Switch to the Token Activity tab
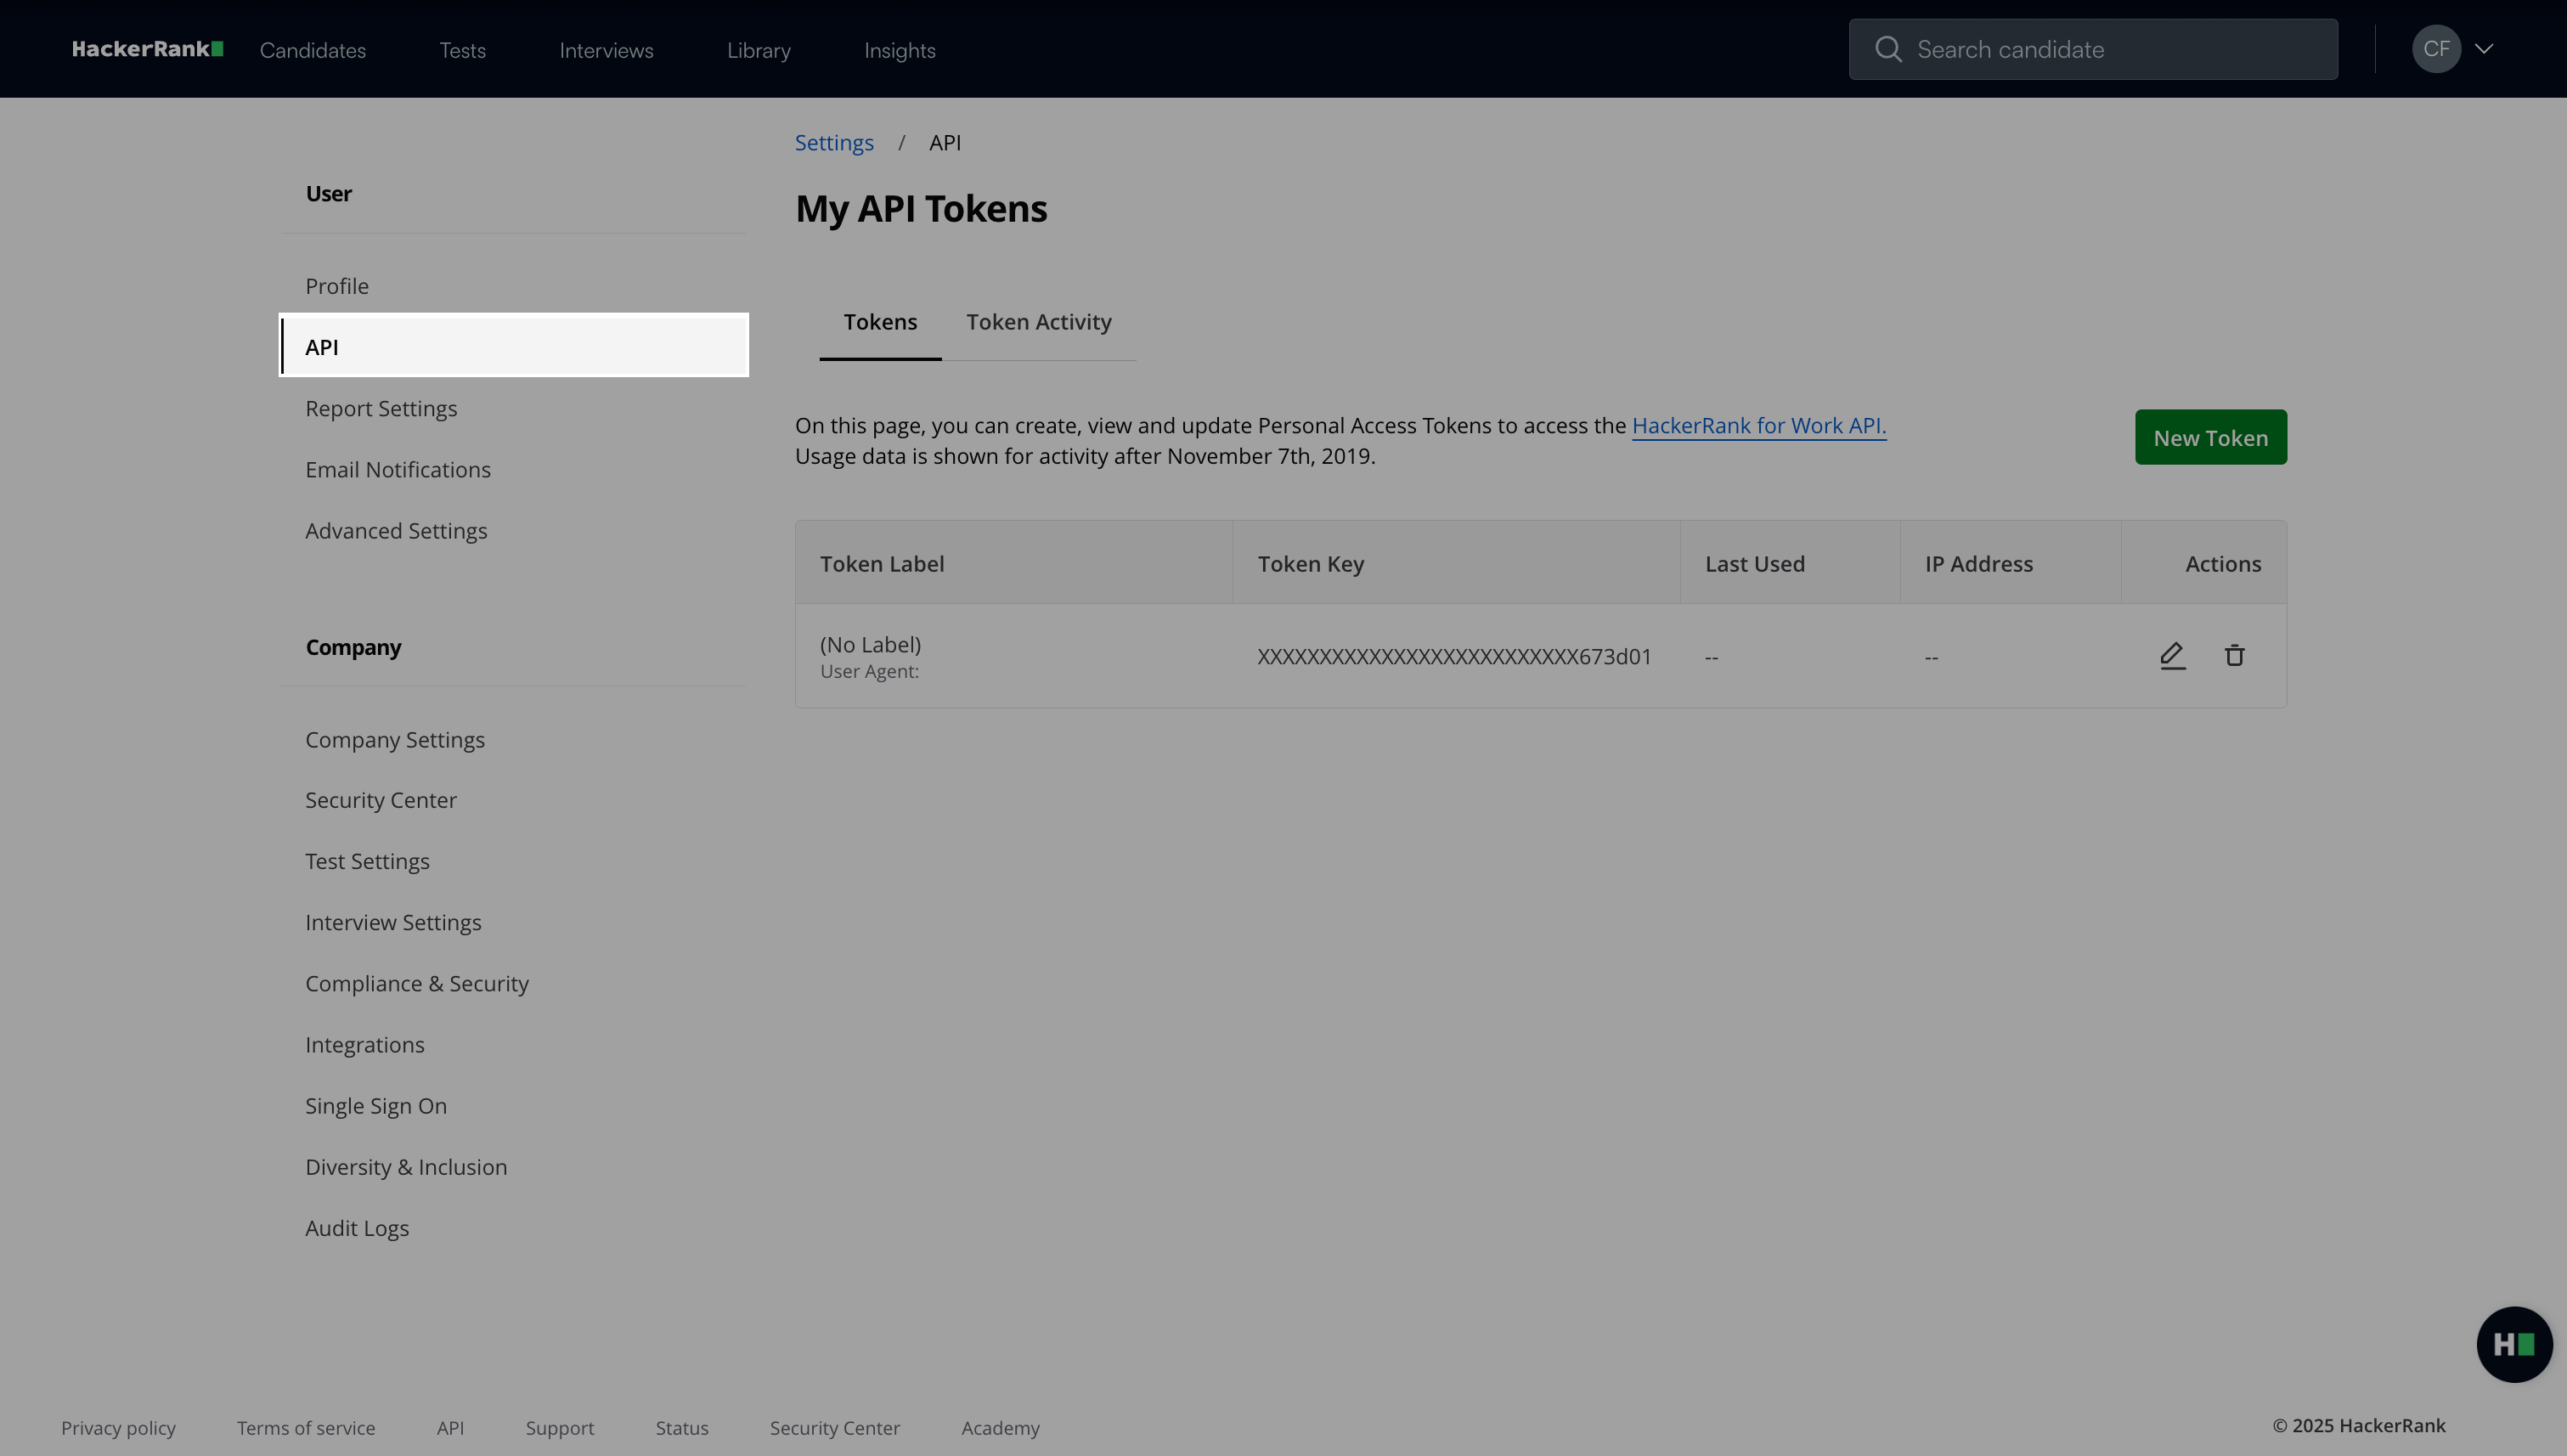This screenshot has height=1456, width=2567. (x=1038, y=322)
